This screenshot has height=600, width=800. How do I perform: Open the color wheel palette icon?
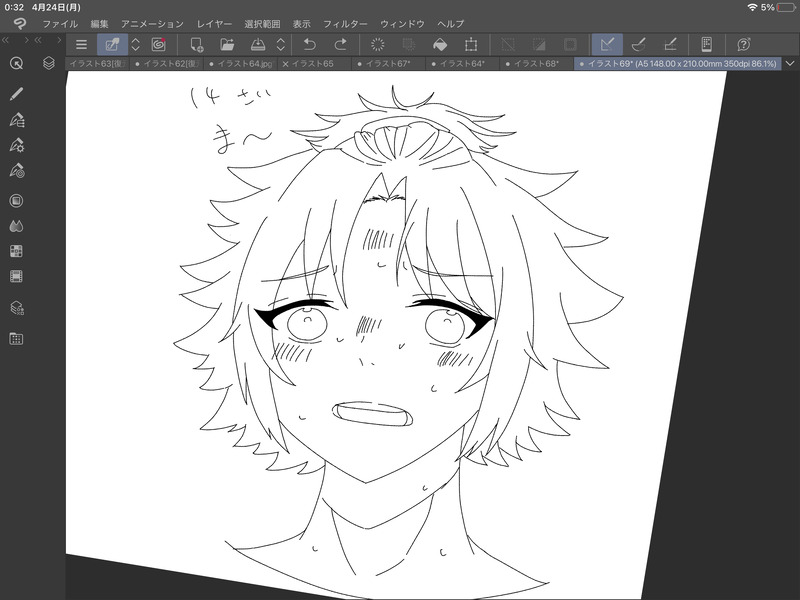(16, 201)
